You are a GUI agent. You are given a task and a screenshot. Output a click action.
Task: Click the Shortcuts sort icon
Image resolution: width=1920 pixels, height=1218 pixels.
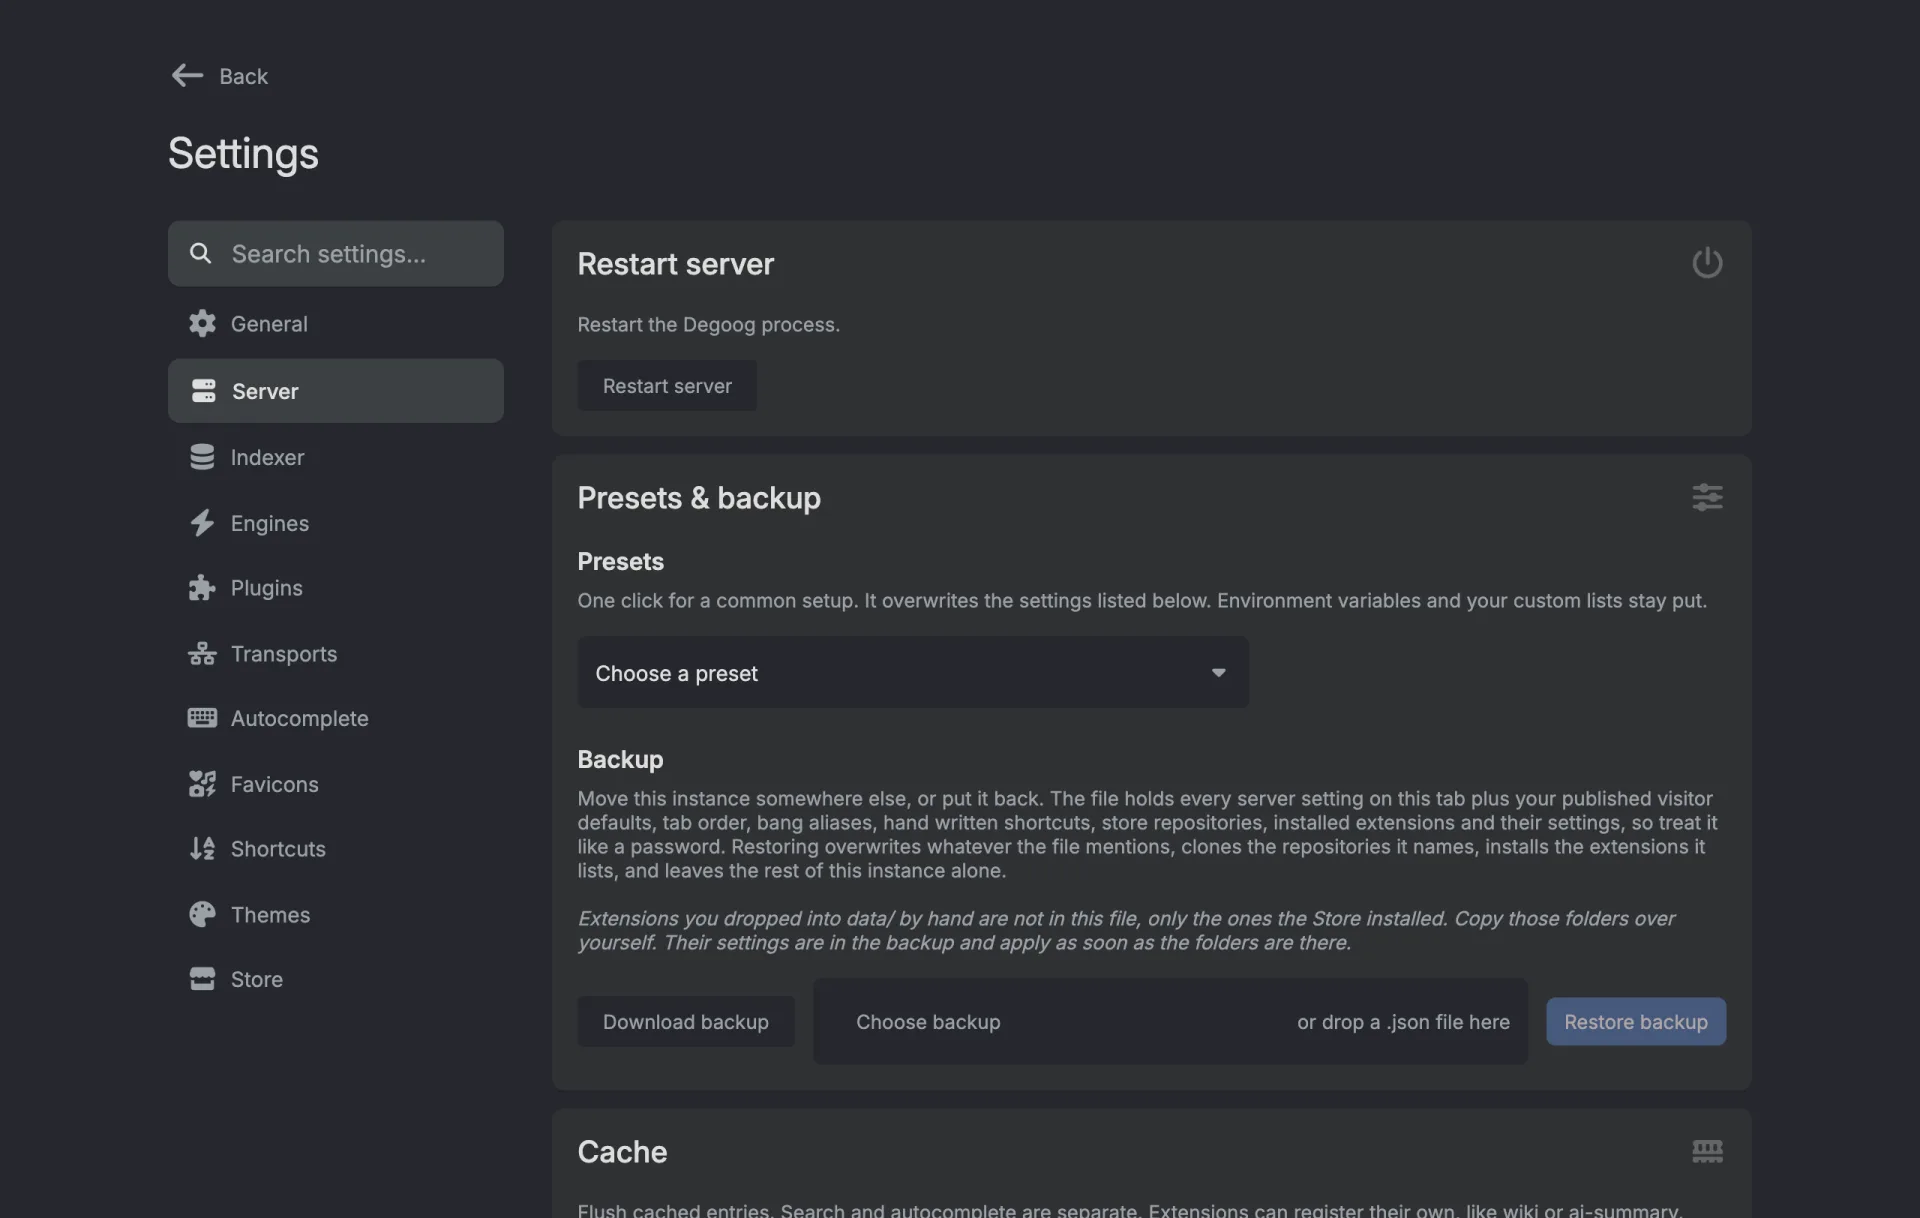202,849
